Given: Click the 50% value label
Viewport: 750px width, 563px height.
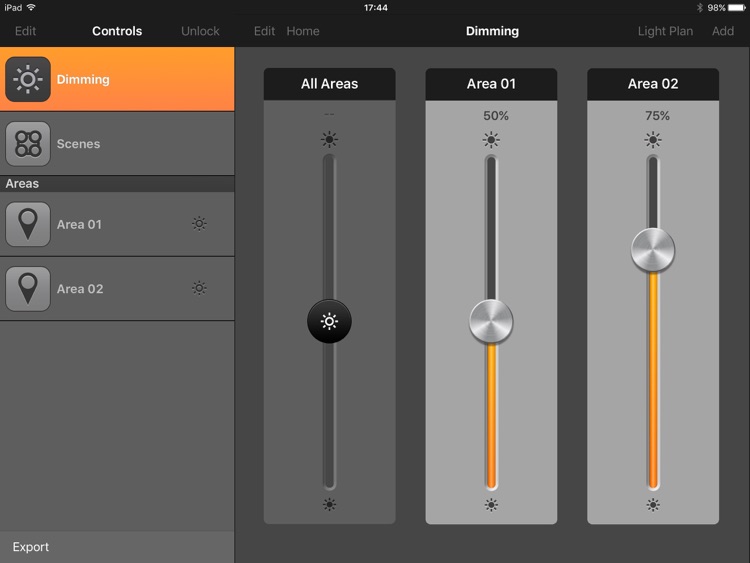Looking at the screenshot, I should coord(496,116).
